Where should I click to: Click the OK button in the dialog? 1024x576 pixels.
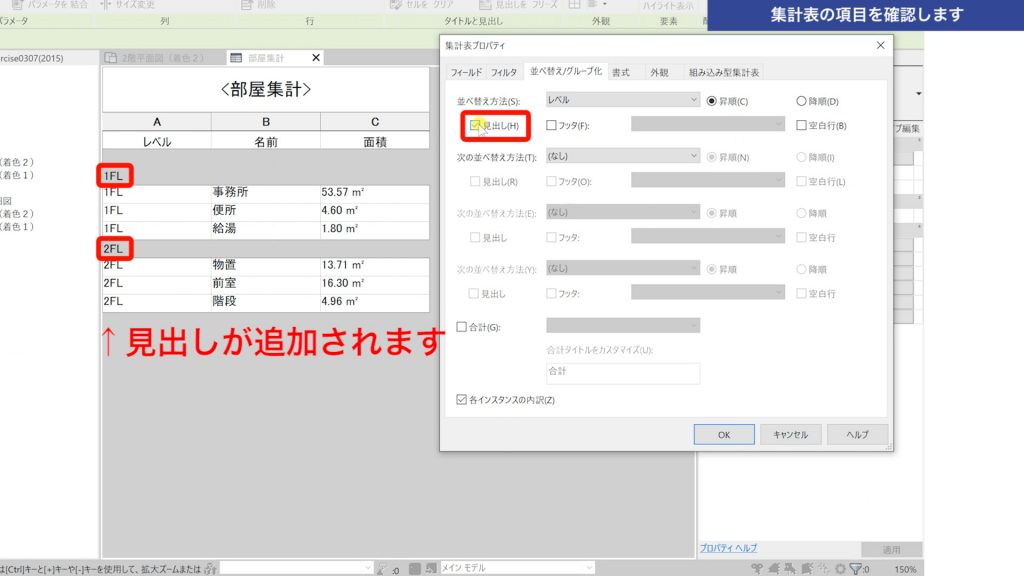(723, 434)
